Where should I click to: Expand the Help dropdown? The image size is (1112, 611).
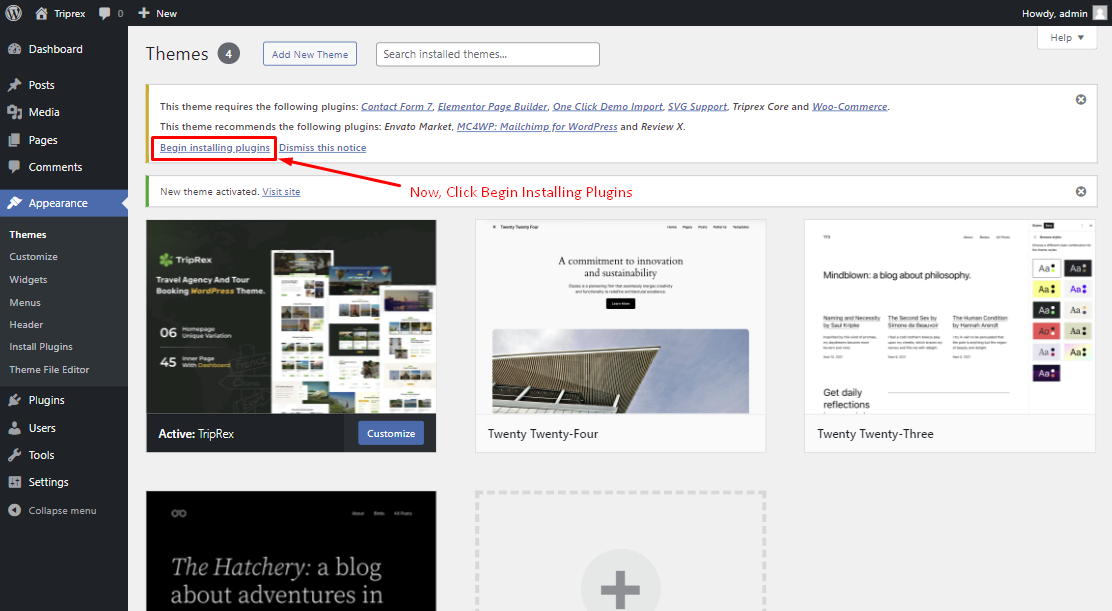[x=1067, y=38]
